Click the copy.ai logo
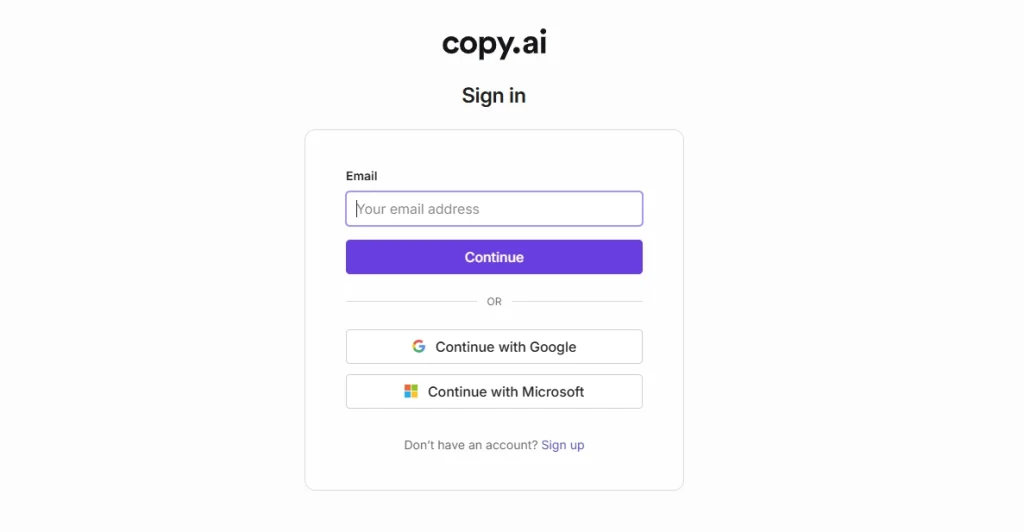The image size is (1024, 532). 494,44
